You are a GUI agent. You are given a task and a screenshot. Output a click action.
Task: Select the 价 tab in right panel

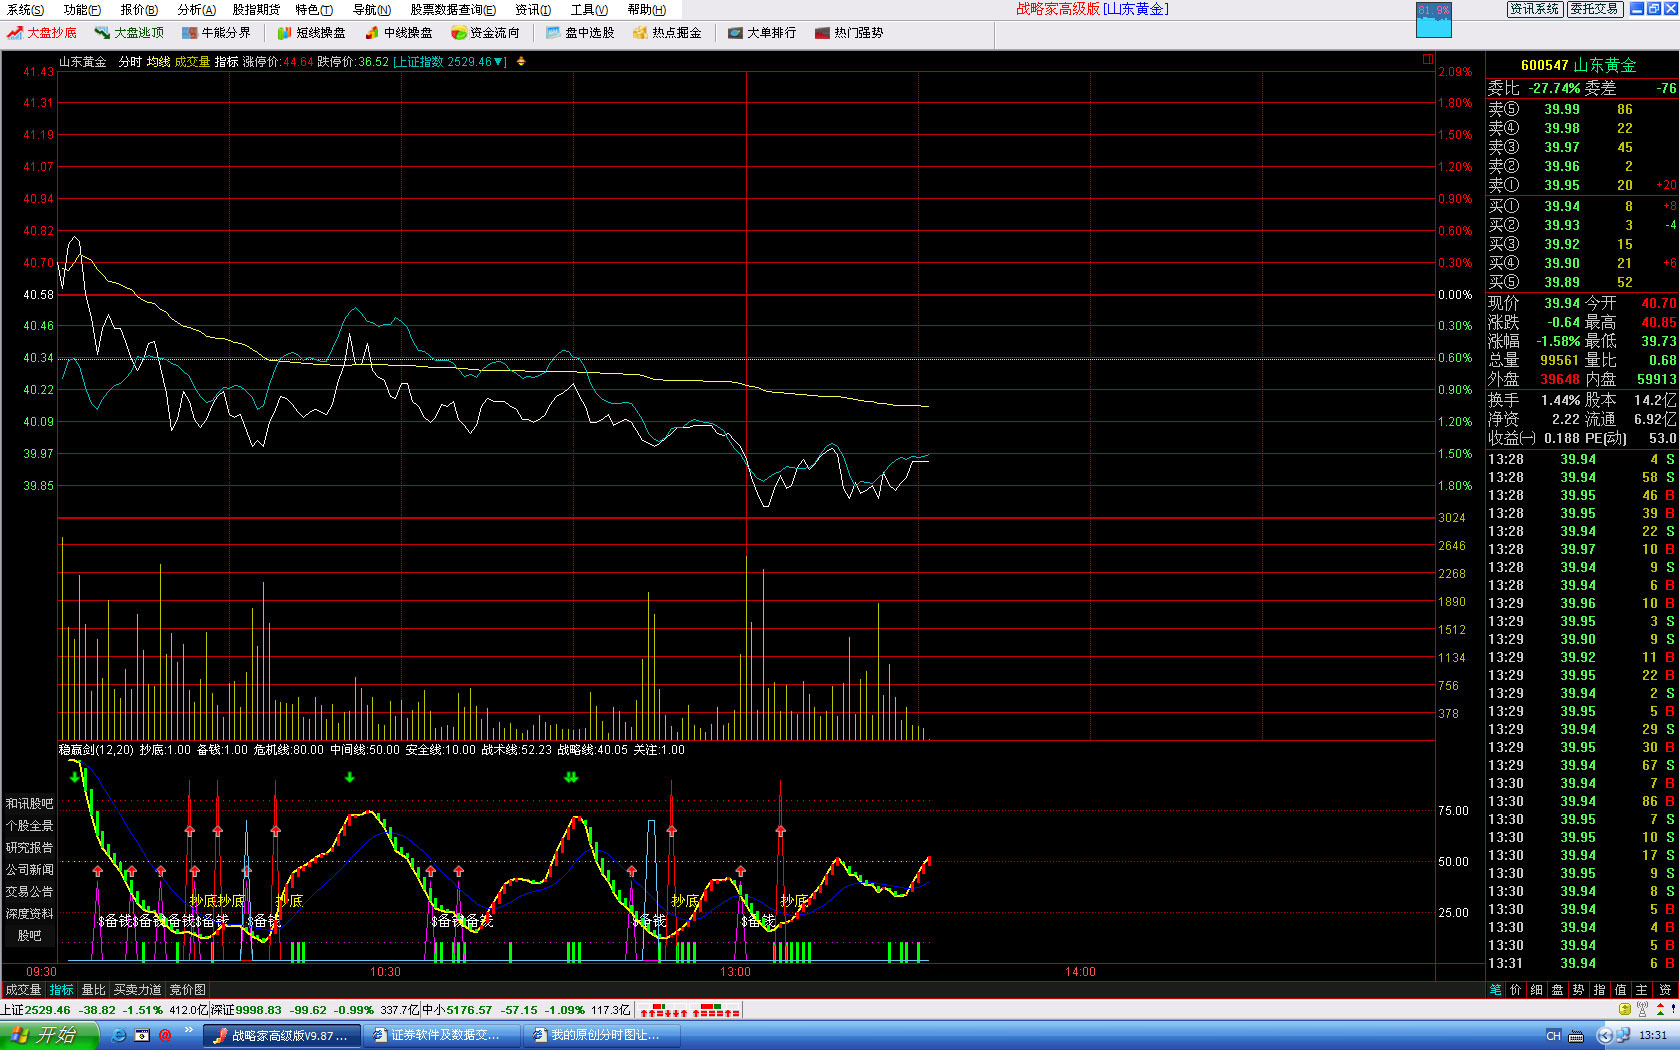pos(1516,990)
